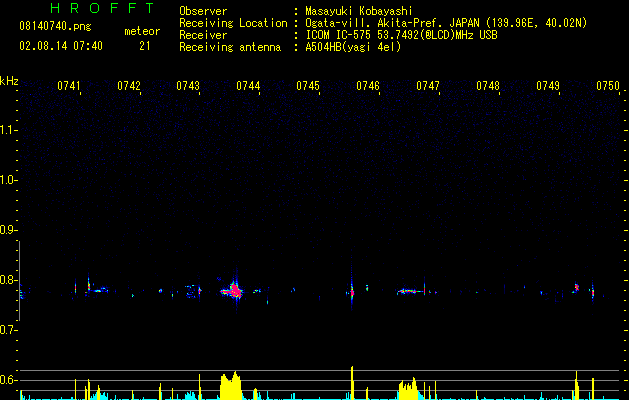Viewport: 629px width, 400px height.
Task: Click the 0741 time axis marker
Action: 69,85
